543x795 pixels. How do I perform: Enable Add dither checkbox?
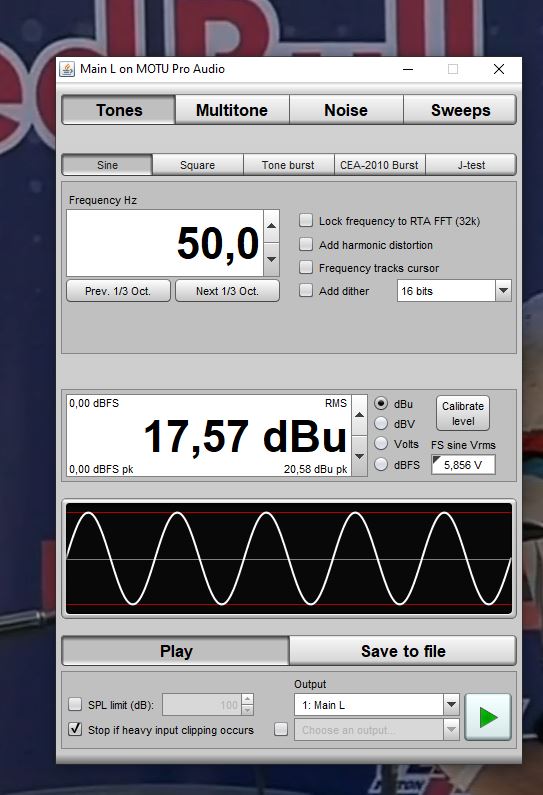click(x=306, y=291)
